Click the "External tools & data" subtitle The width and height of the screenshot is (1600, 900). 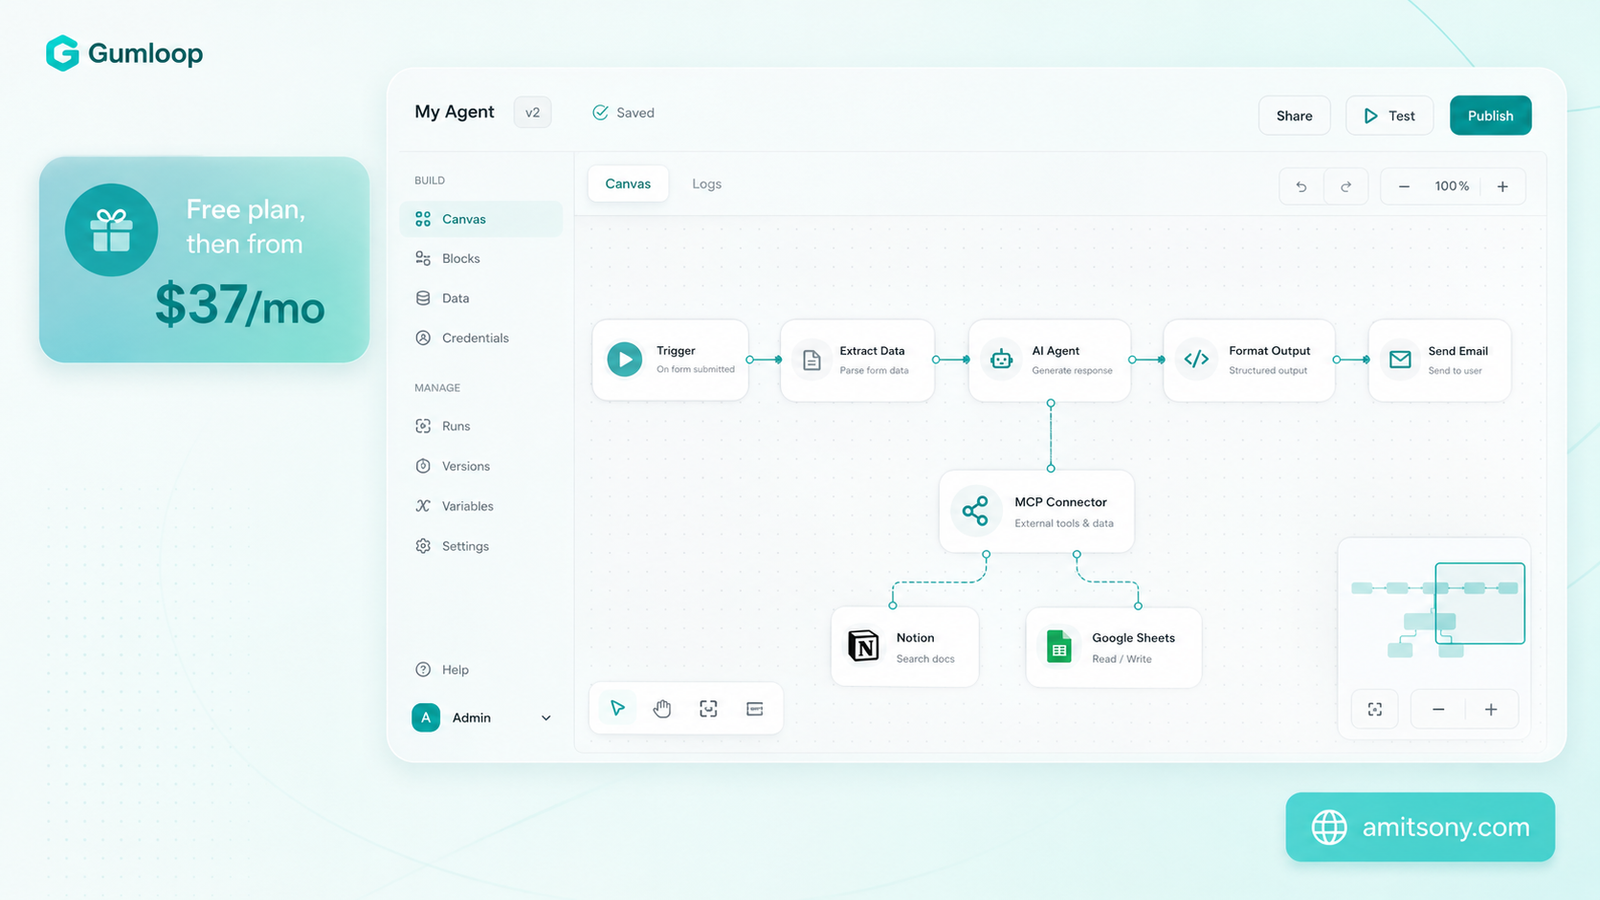[x=1064, y=523]
